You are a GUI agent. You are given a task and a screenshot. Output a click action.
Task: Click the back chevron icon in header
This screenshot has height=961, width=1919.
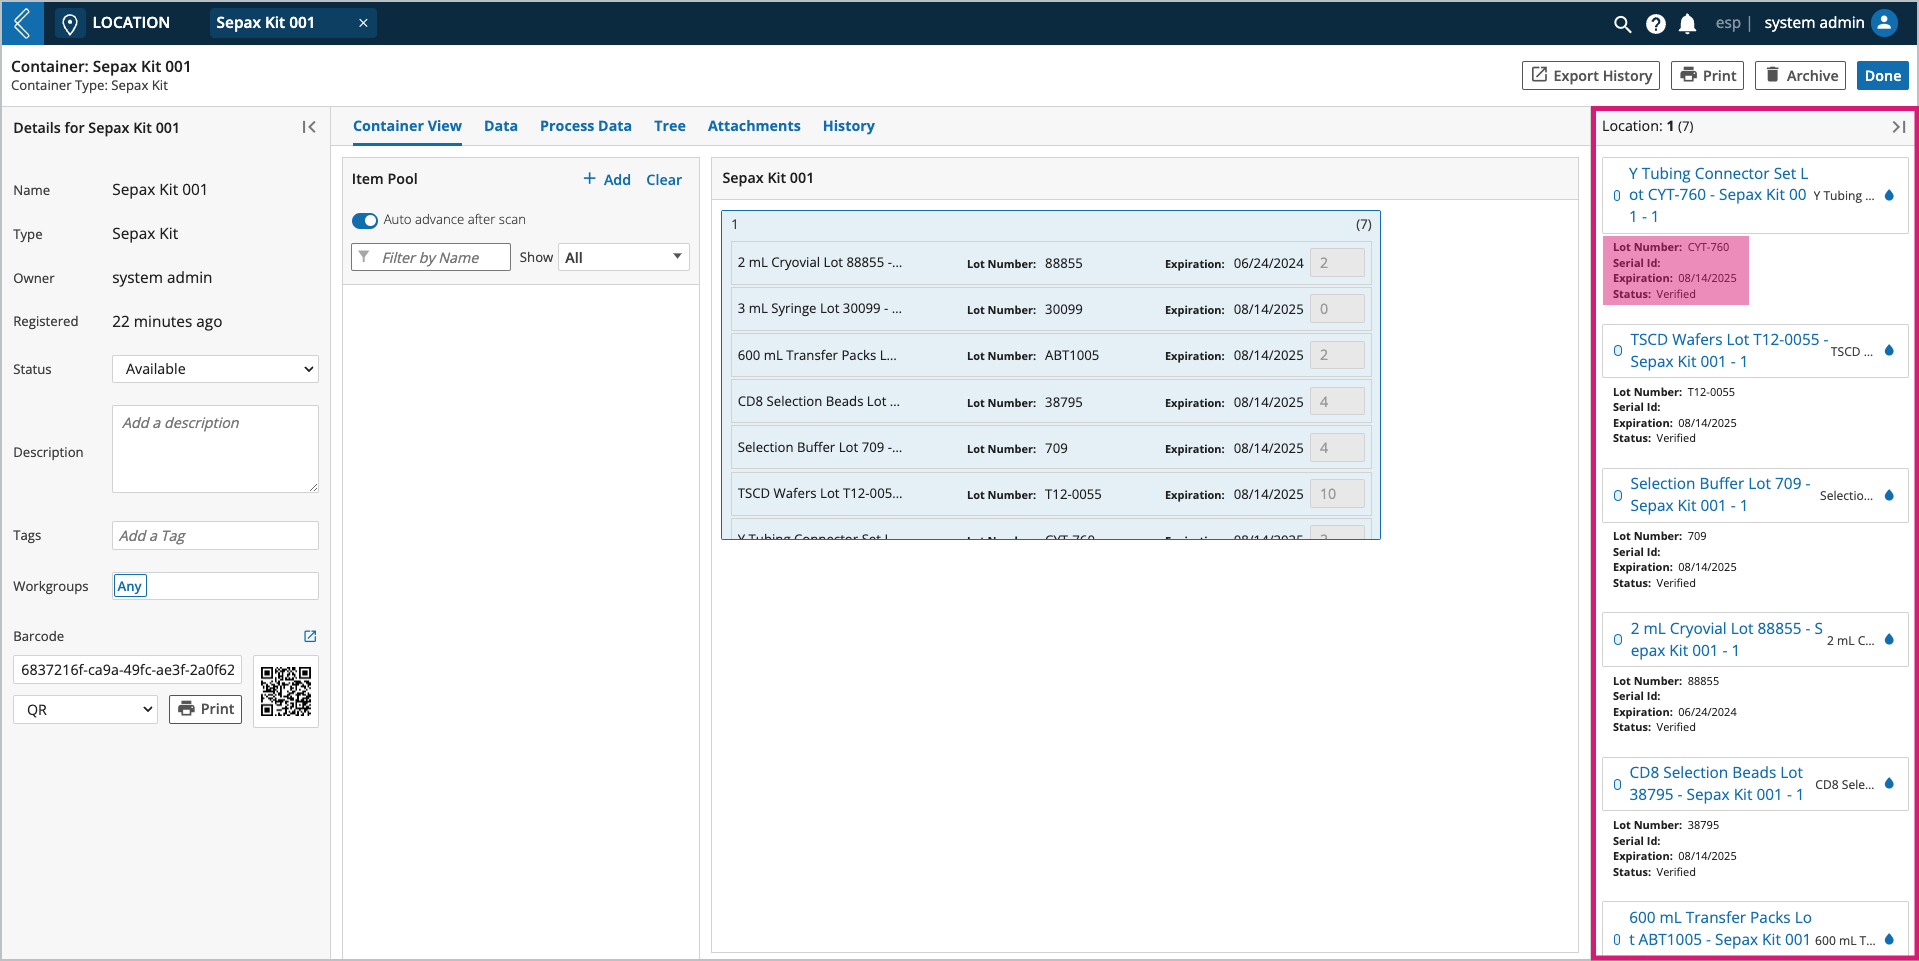(22, 22)
